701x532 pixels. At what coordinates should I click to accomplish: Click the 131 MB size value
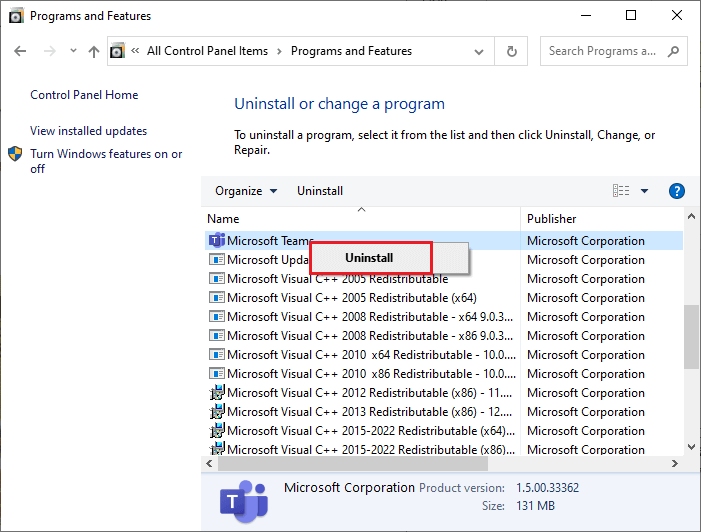(x=535, y=506)
